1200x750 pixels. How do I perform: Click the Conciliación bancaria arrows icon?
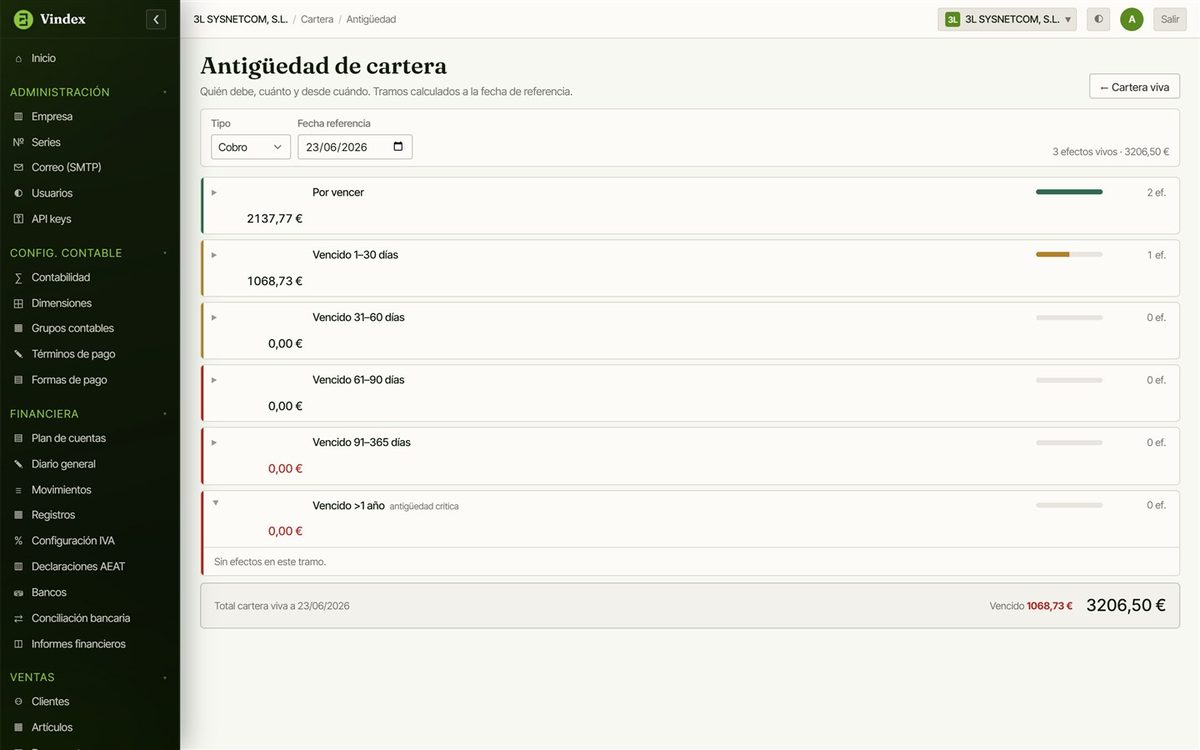pyautogui.click(x=18, y=619)
